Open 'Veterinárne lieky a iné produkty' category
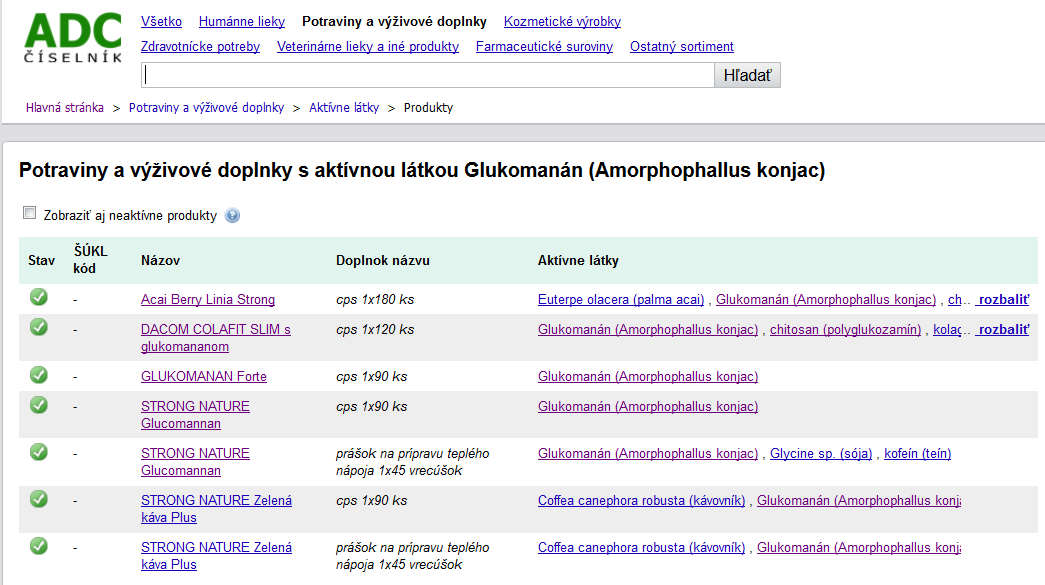1045x585 pixels. (368, 47)
